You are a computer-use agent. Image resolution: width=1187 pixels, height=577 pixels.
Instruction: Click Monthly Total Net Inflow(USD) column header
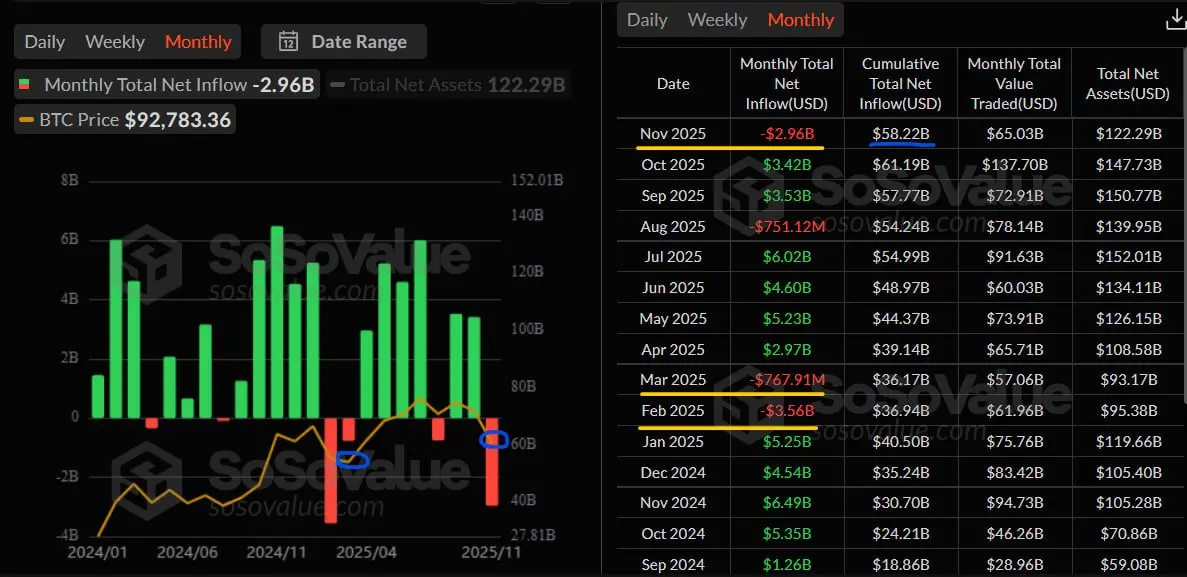pos(787,83)
